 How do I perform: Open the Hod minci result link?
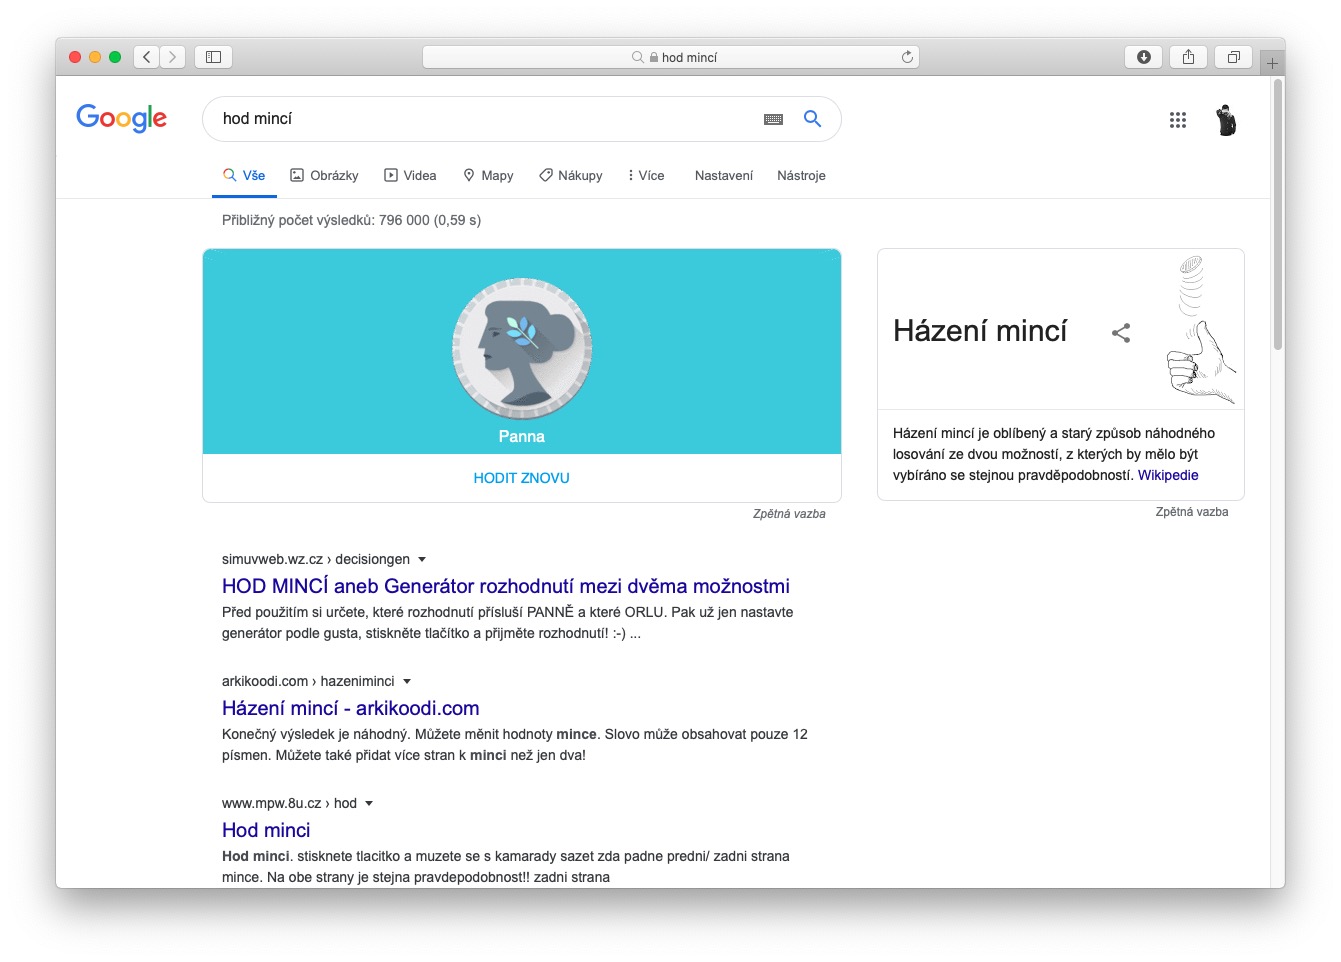click(266, 830)
